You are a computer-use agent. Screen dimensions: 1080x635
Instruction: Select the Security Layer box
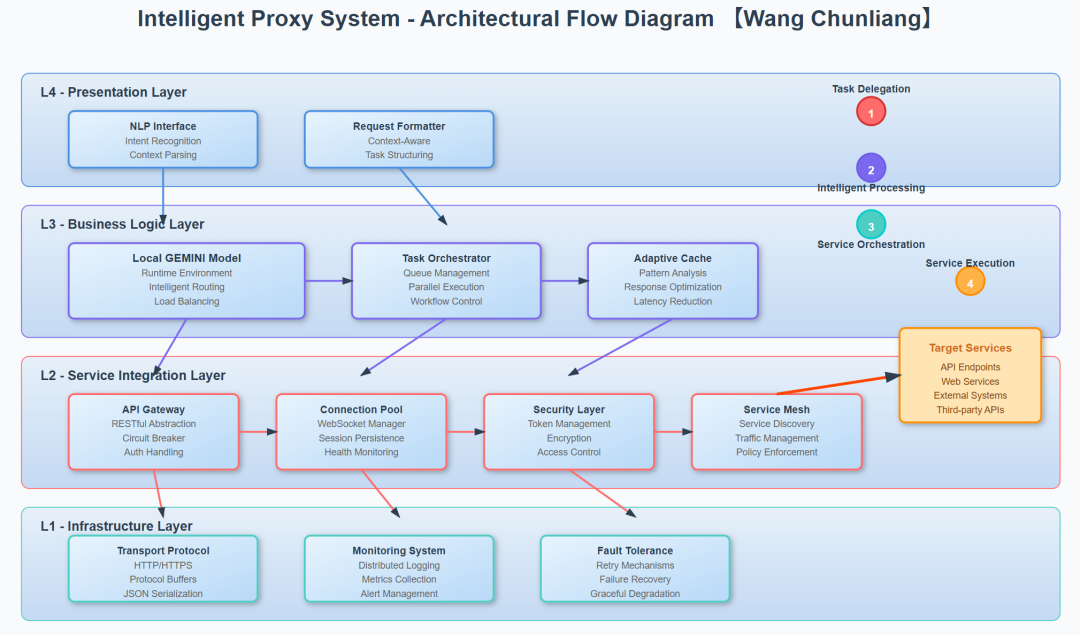click(569, 431)
